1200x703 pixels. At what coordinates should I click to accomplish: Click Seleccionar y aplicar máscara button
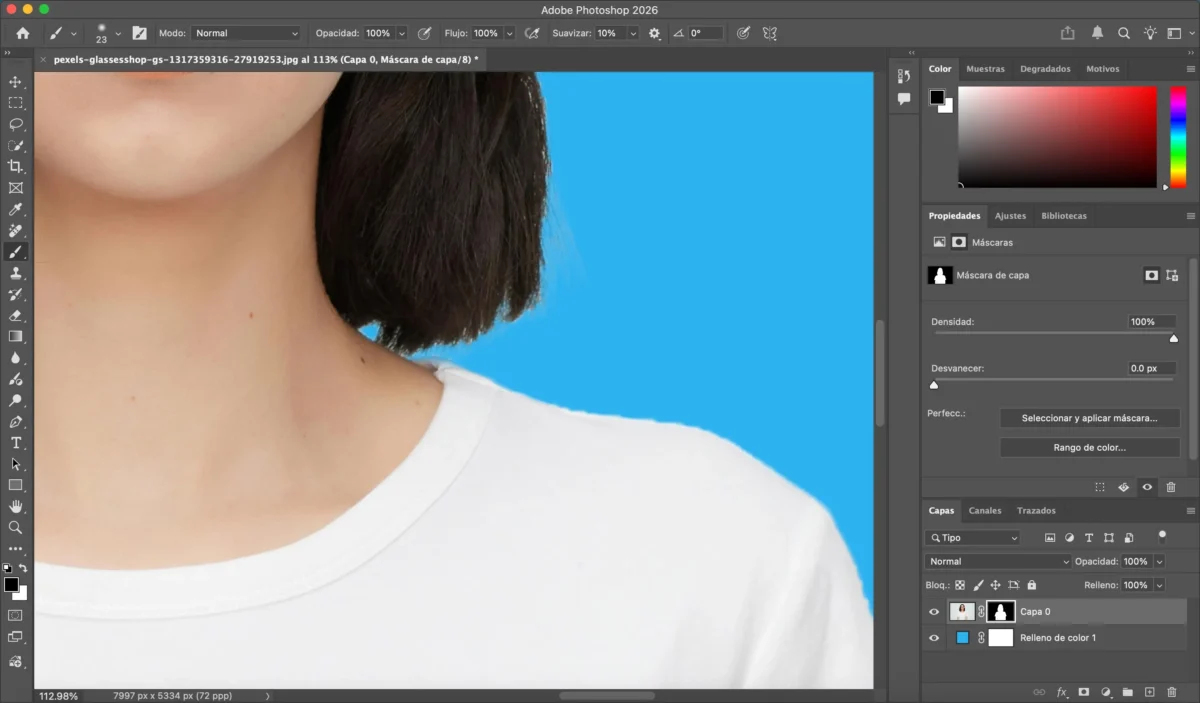tap(1089, 418)
